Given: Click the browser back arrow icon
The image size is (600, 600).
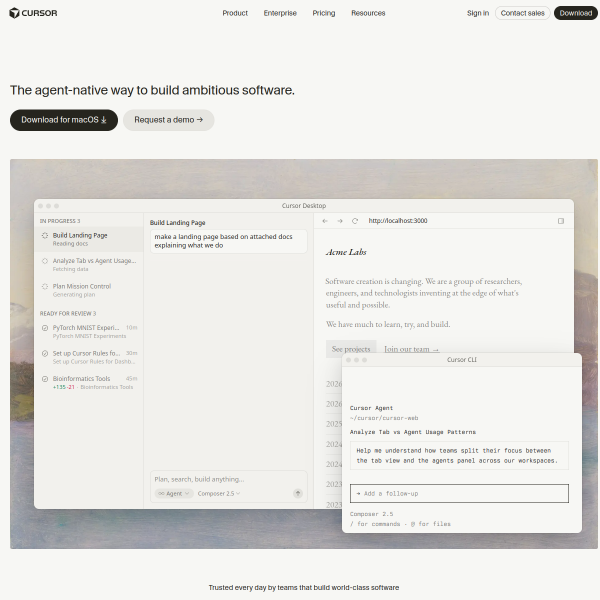Looking at the screenshot, I should point(325,221).
